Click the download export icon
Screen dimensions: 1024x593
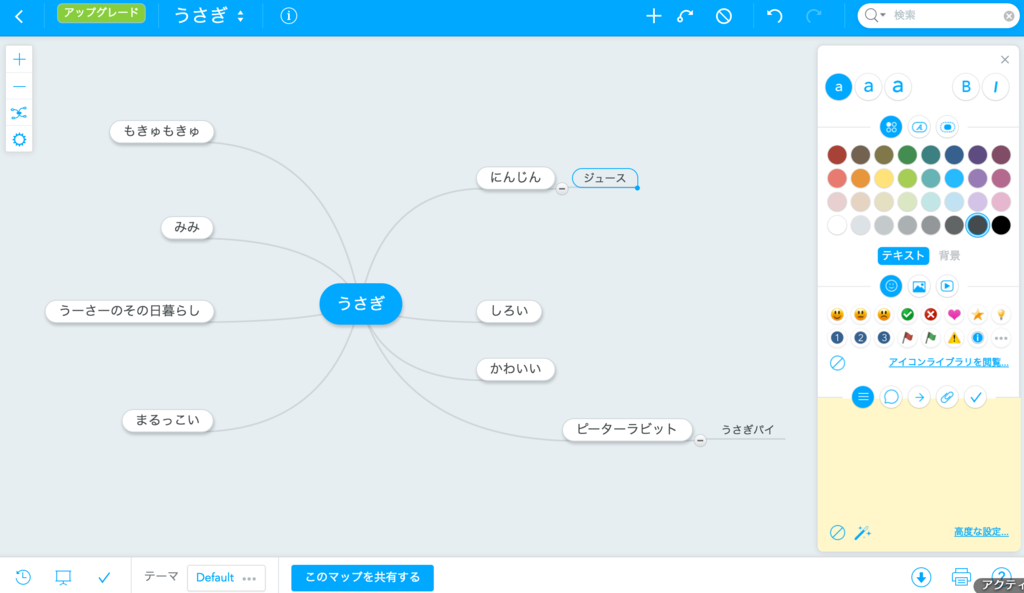click(921, 577)
